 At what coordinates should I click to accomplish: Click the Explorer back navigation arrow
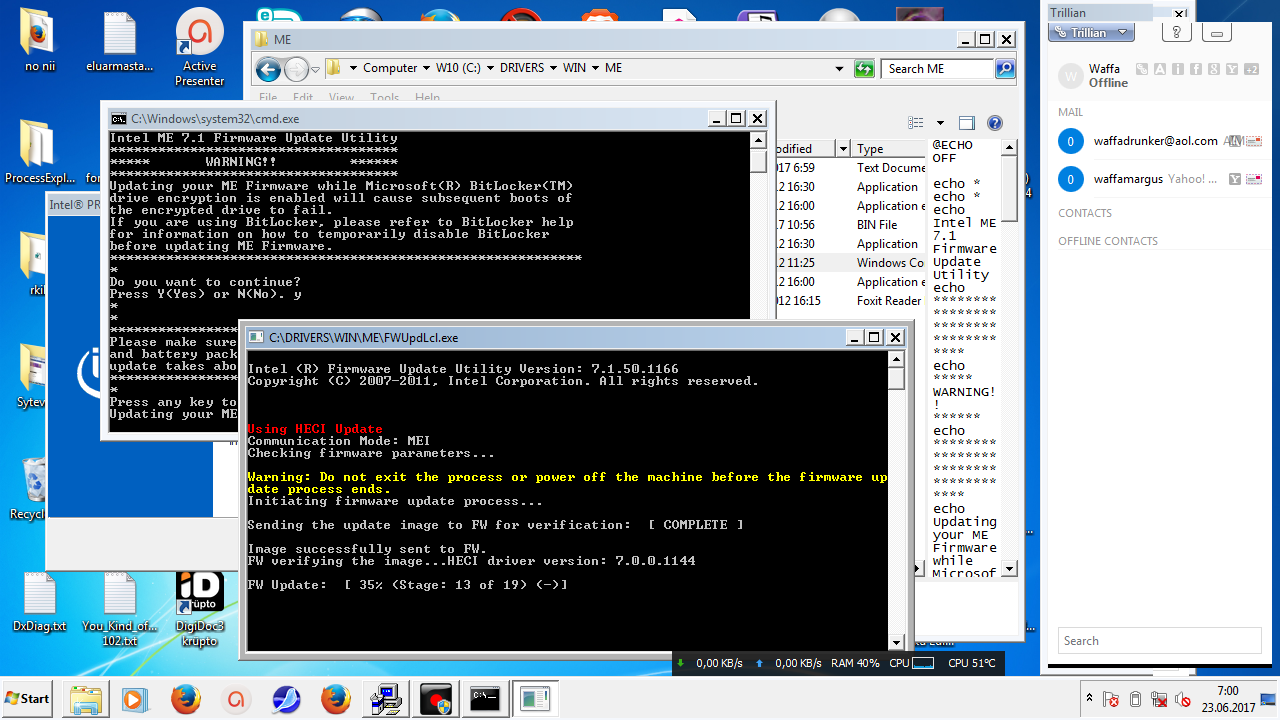(x=268, y=69)
